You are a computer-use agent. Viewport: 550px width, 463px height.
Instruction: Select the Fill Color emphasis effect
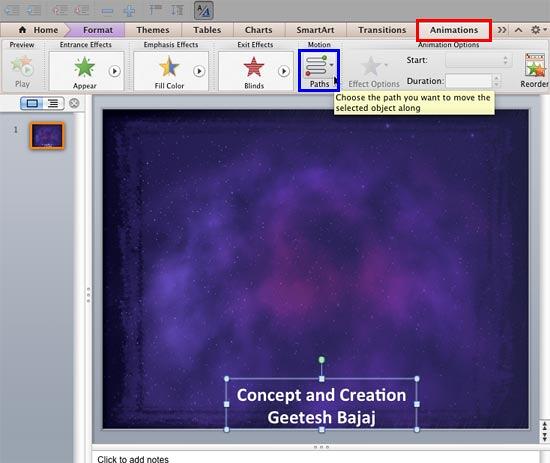coord(169,67)
